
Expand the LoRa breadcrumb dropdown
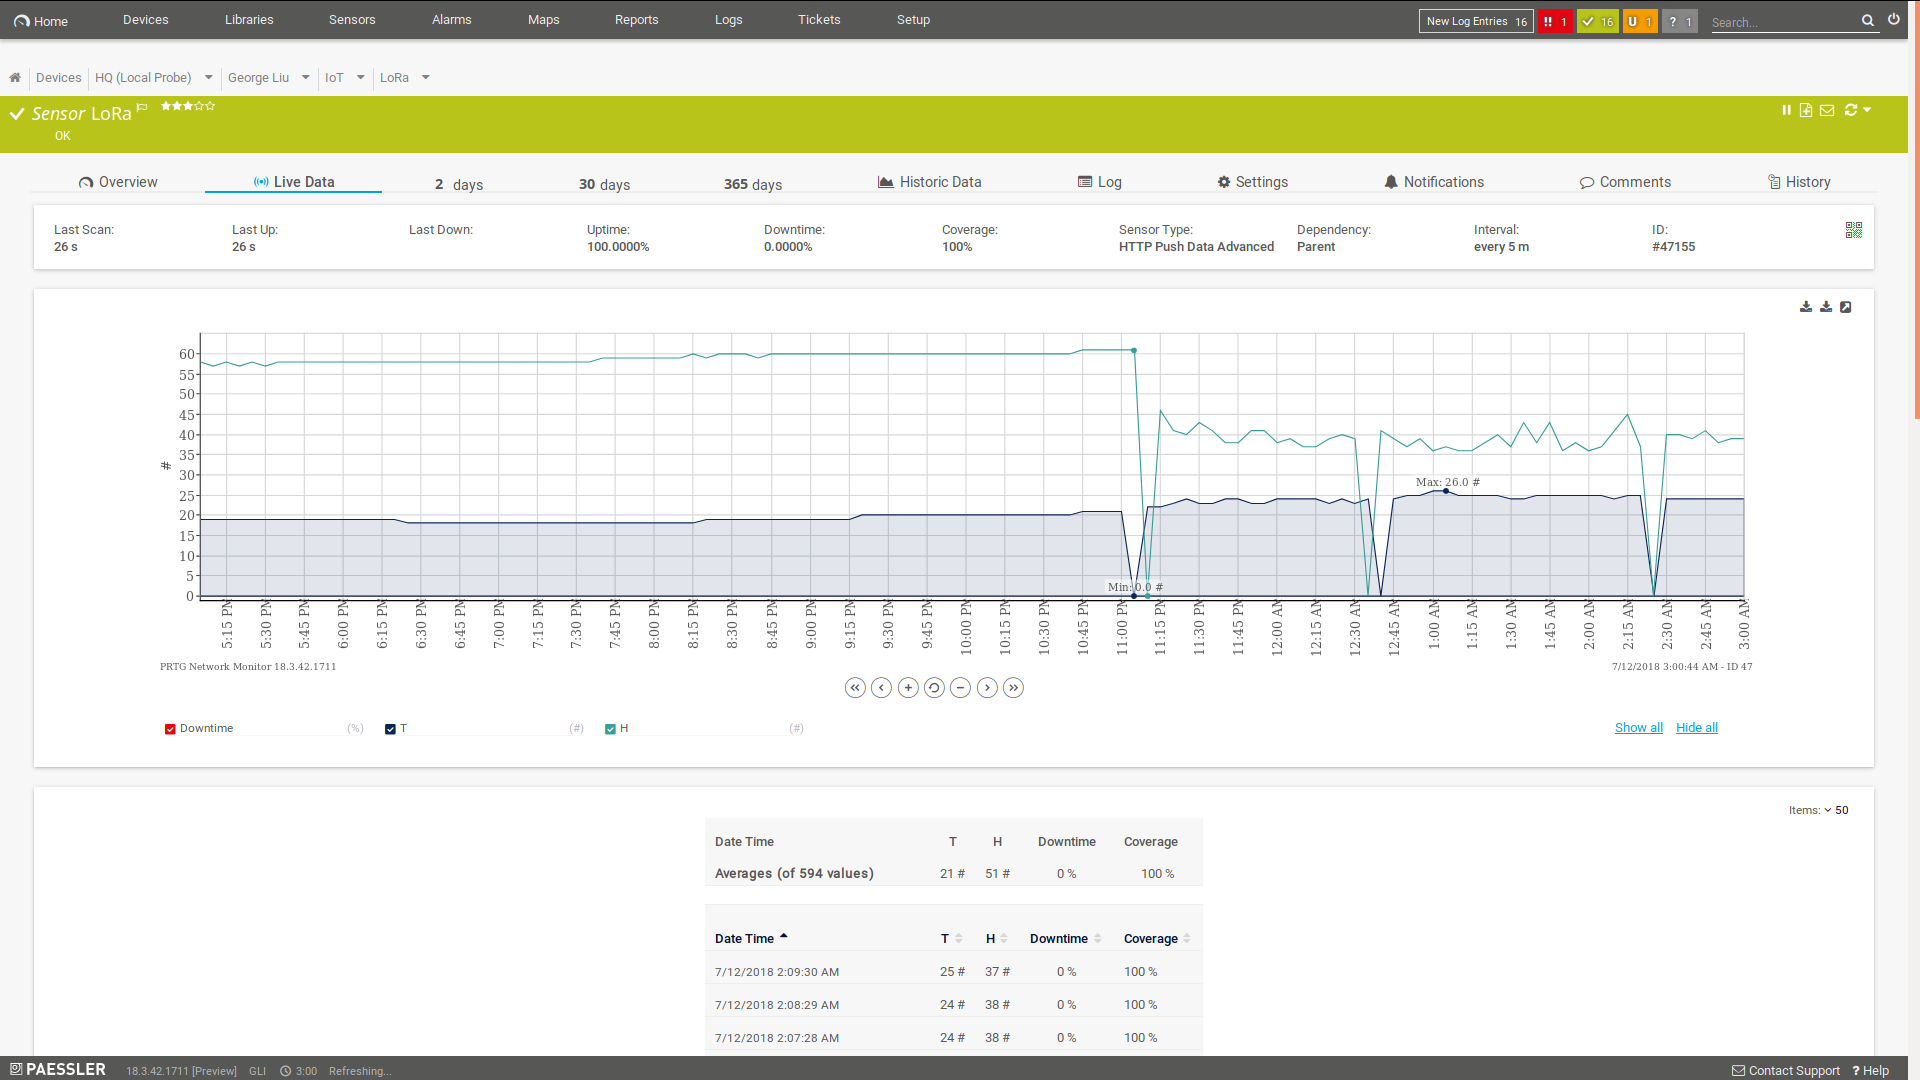pyautogui.click(x=426, y=78)
